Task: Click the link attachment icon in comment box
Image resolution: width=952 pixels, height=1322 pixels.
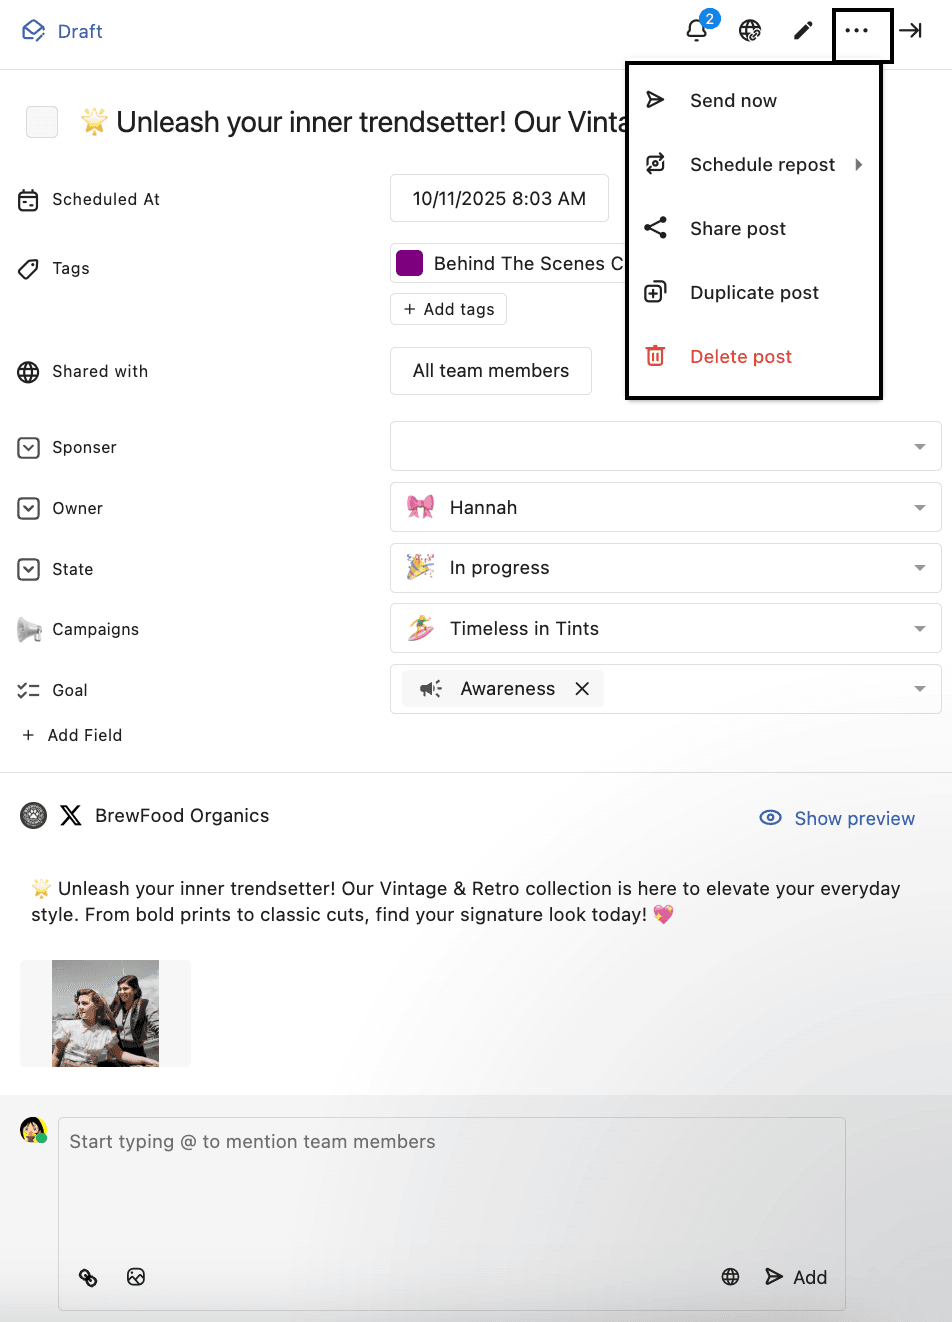Action: pyautogui.click(x=88, y=1277)
